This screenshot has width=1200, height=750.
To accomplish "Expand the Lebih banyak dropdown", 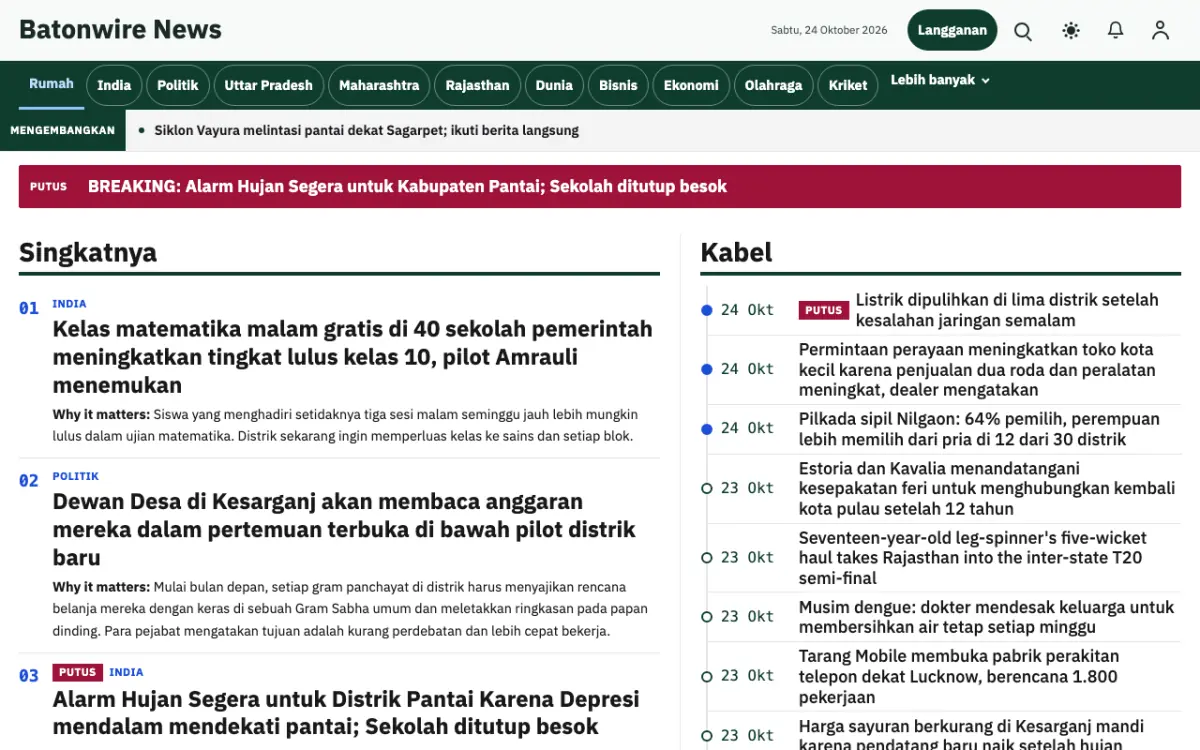I will tap(940, 80).
